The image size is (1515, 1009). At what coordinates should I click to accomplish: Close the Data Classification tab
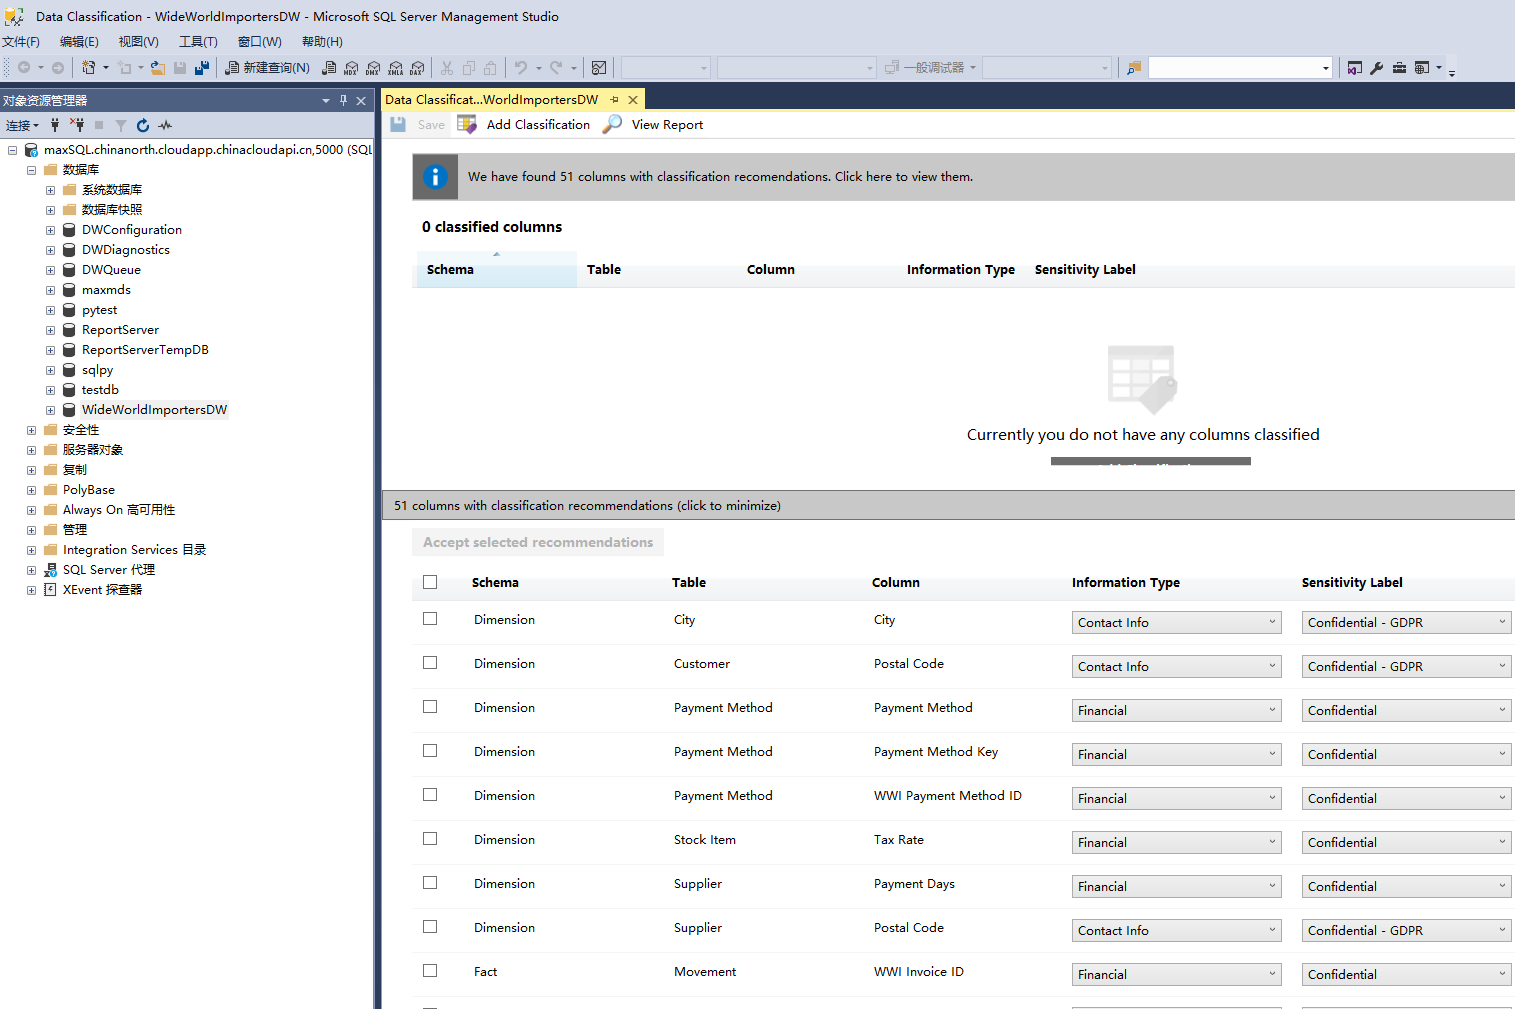click(633, 100)
